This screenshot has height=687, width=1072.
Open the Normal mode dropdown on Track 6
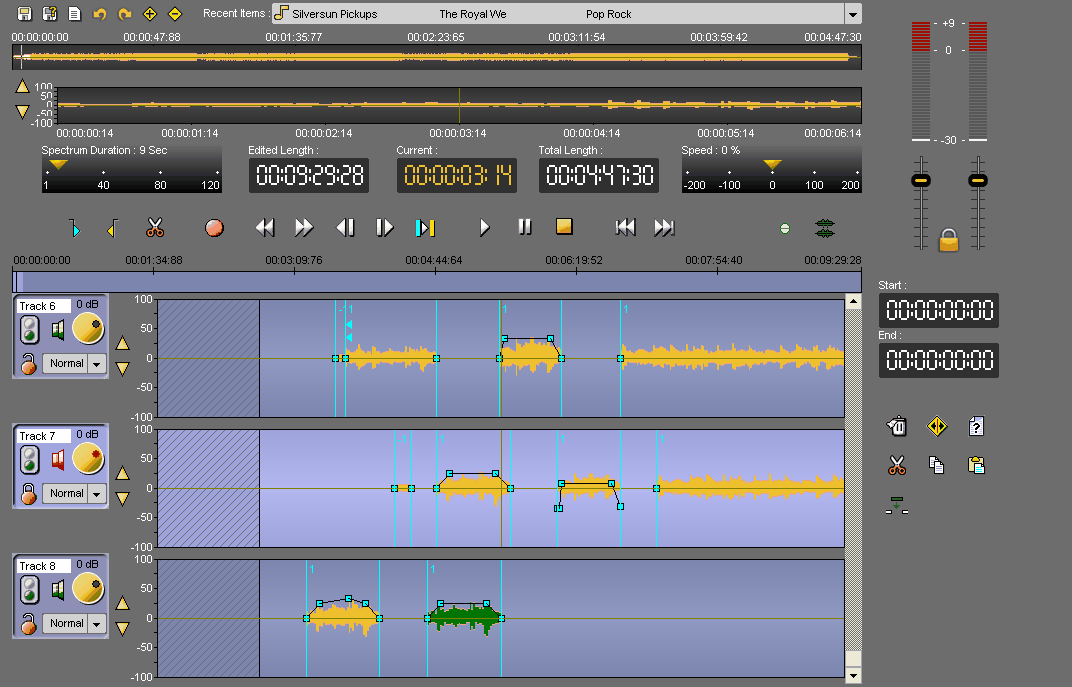[x=97, y=364]
